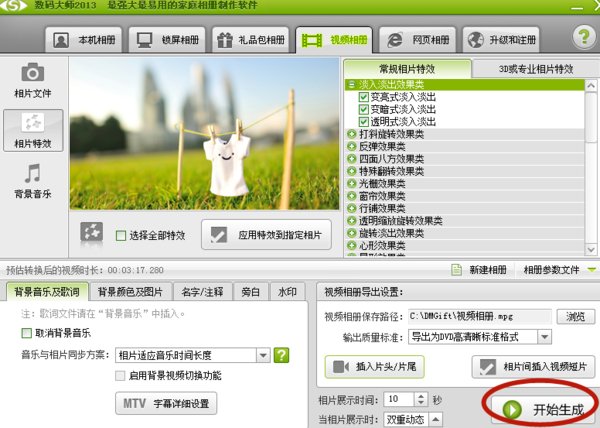Open the 本机相册 tab
The width and height of the screenshot is (600, 428).
83,40
